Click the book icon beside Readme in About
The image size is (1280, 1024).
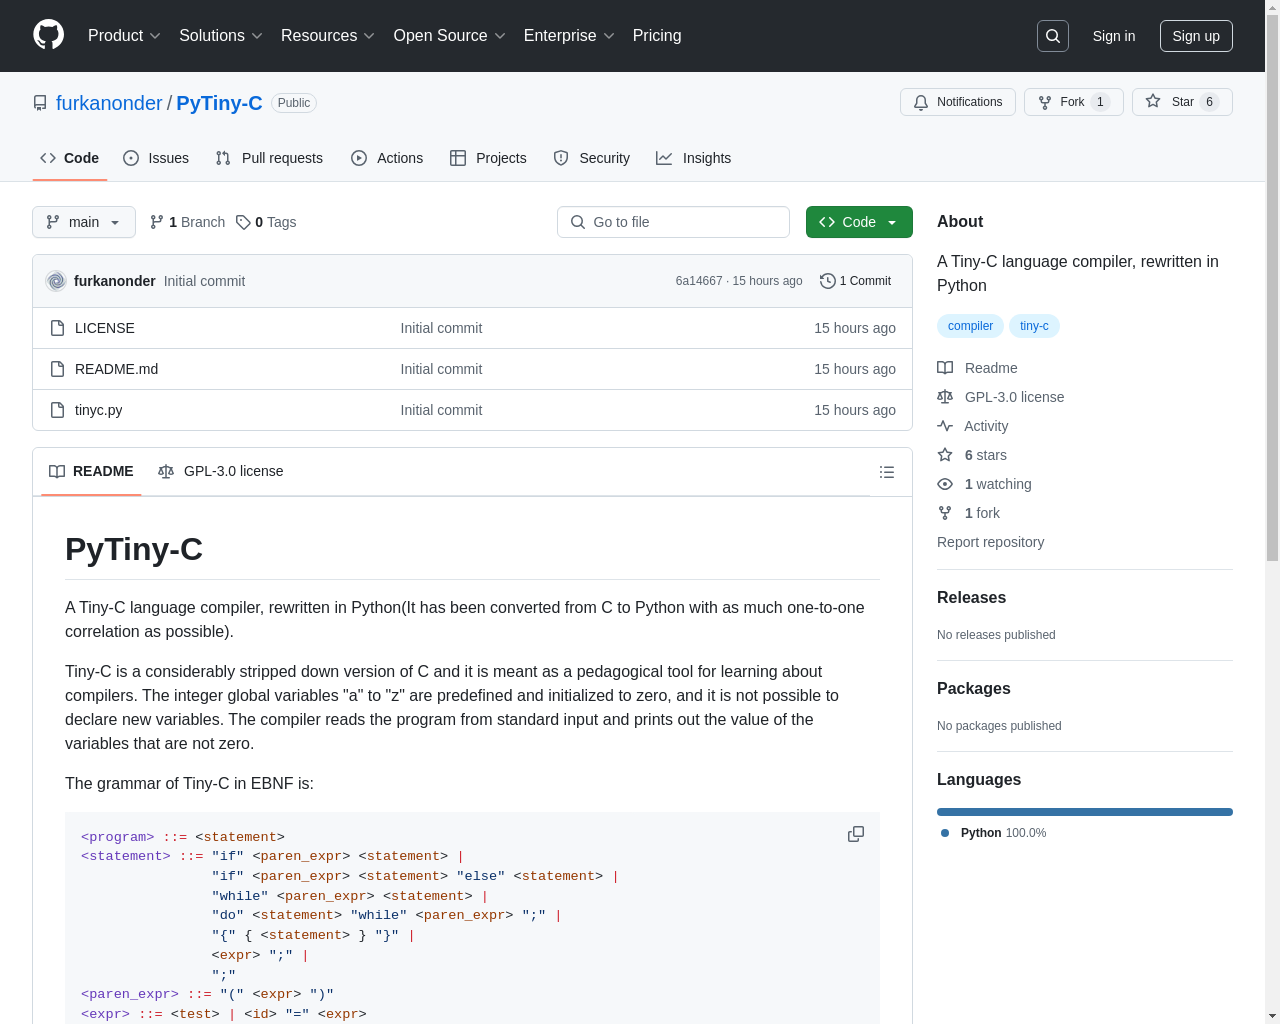945,368
